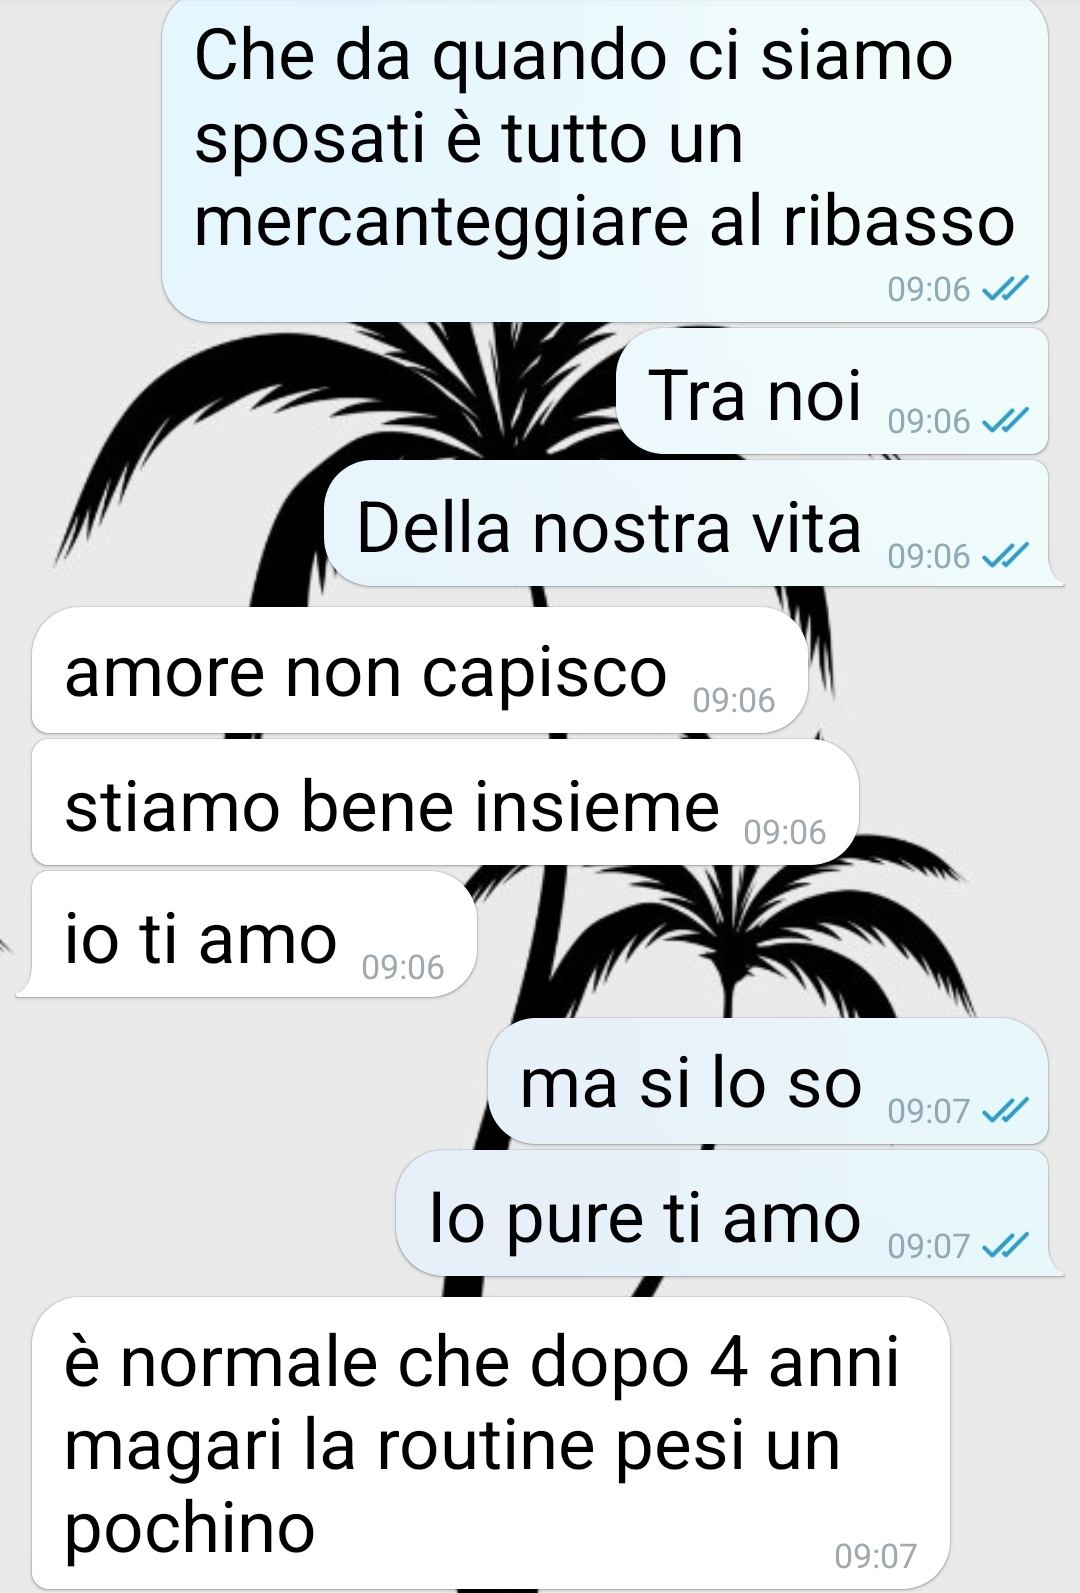Tap the 09:07 timestamp on 'ma si lo so'
The width and height of the screenshot is (1080, 1593).
pos(929,1111)
